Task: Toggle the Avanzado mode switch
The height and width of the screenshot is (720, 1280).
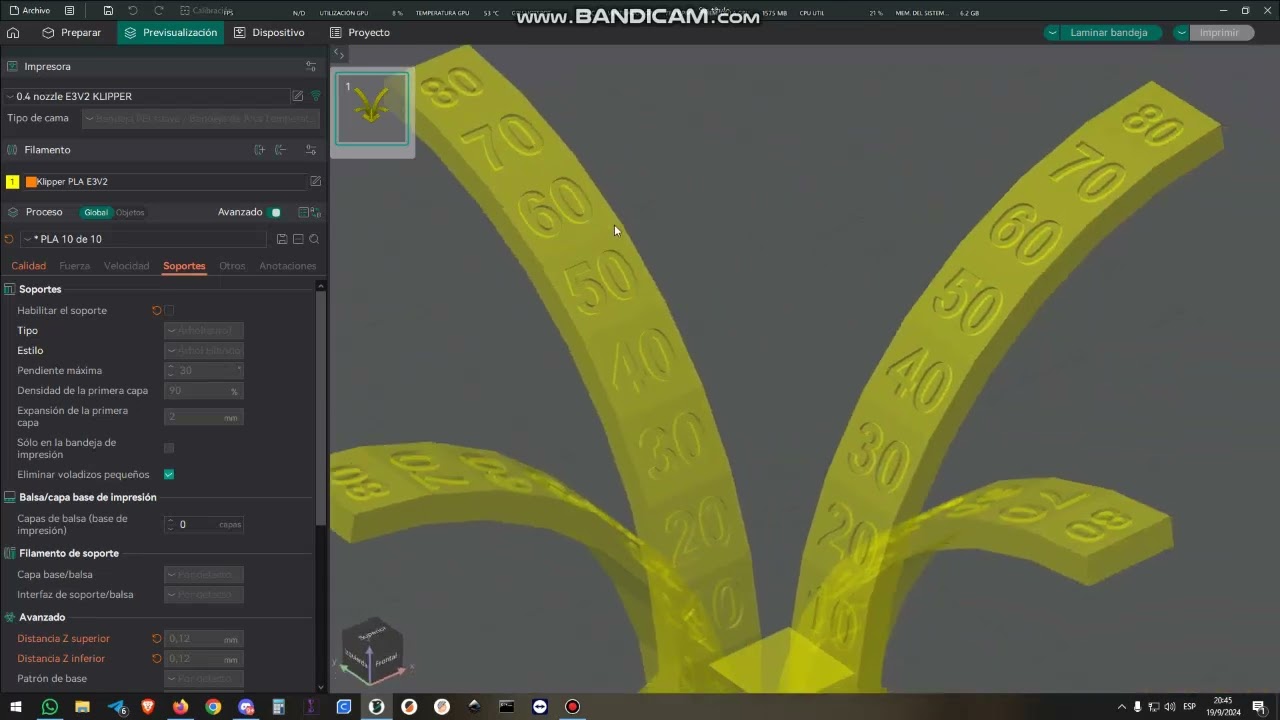Action: coord(275,212)
